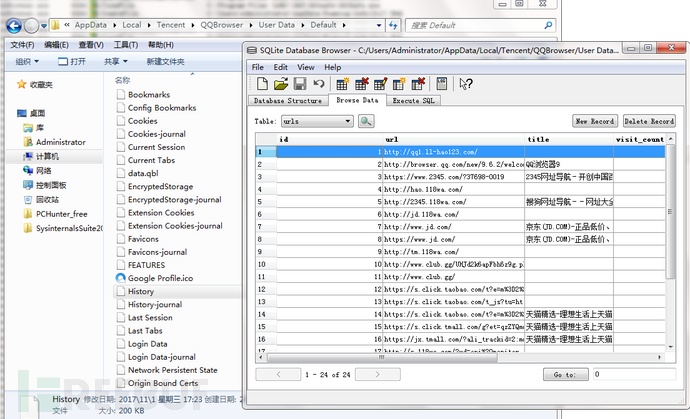Click the Modify Table toolbar icon
The image size is (690, 419).
pyautogui.click(x=380, y=84)
